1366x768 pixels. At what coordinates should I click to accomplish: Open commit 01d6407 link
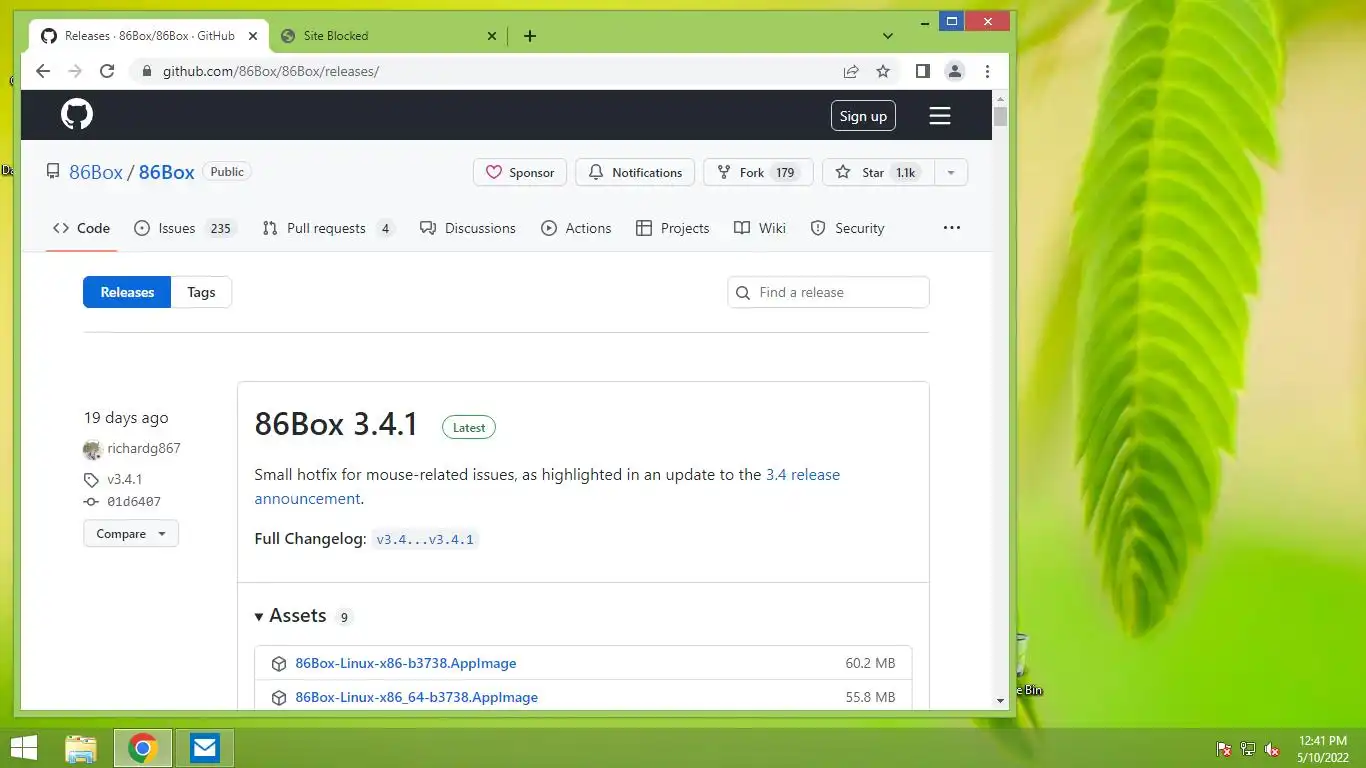click(x=134, y=502)
